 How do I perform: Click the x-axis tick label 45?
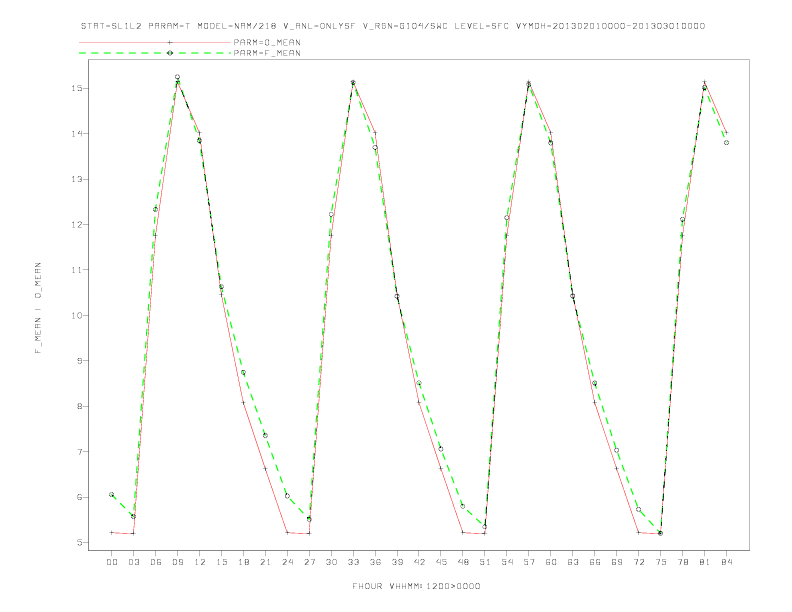tap(441, 562)
